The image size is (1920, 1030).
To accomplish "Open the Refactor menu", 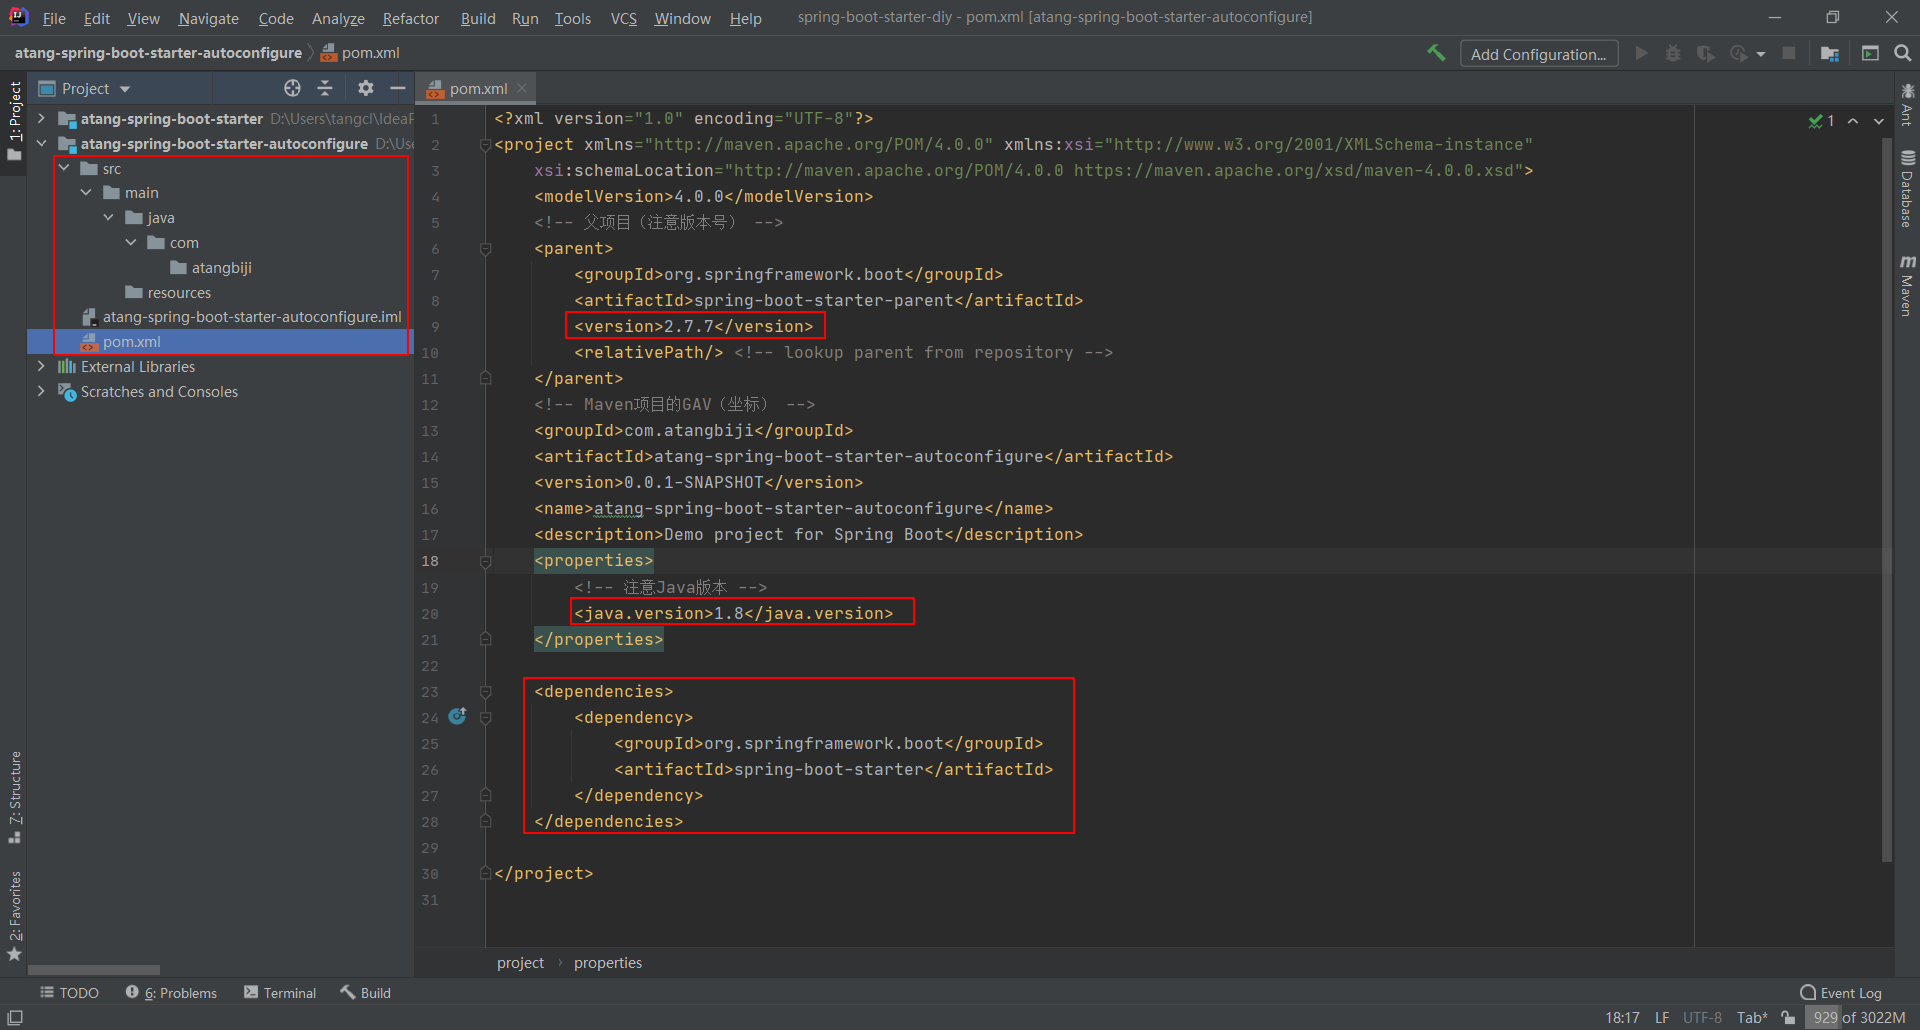I will pos(410,18).
